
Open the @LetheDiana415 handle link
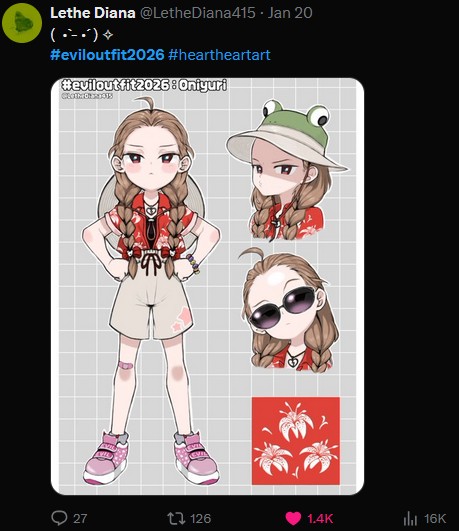point(197,13)
